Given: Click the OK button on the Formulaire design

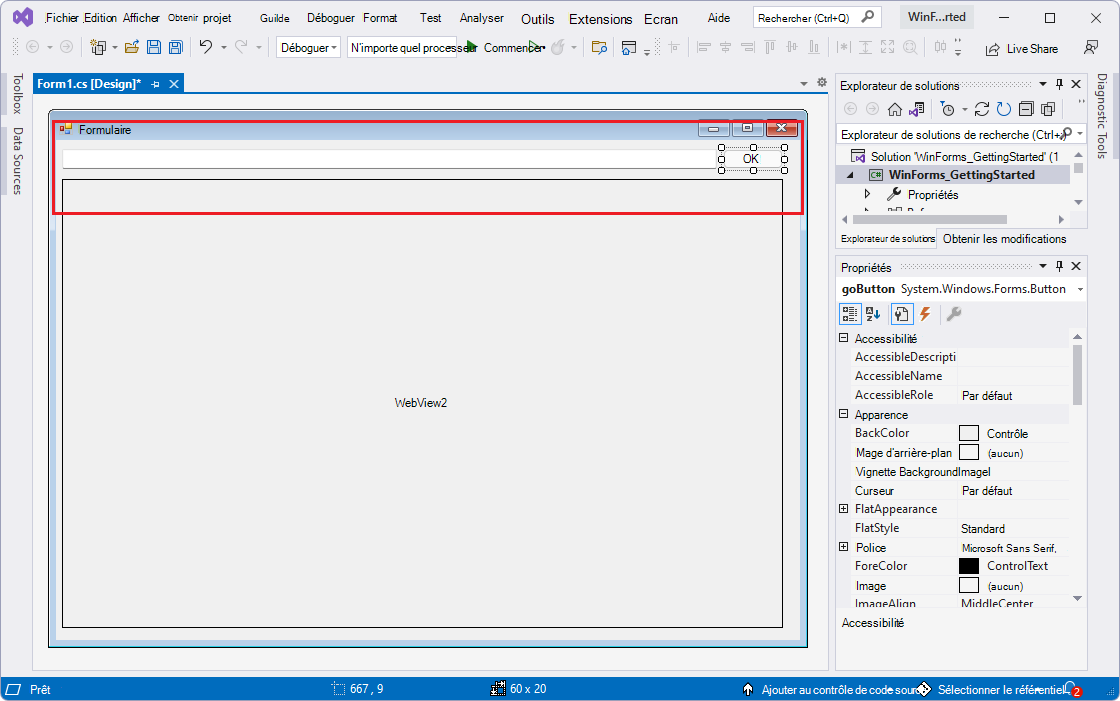Looking at the screenshot, I should click(750, 158).
